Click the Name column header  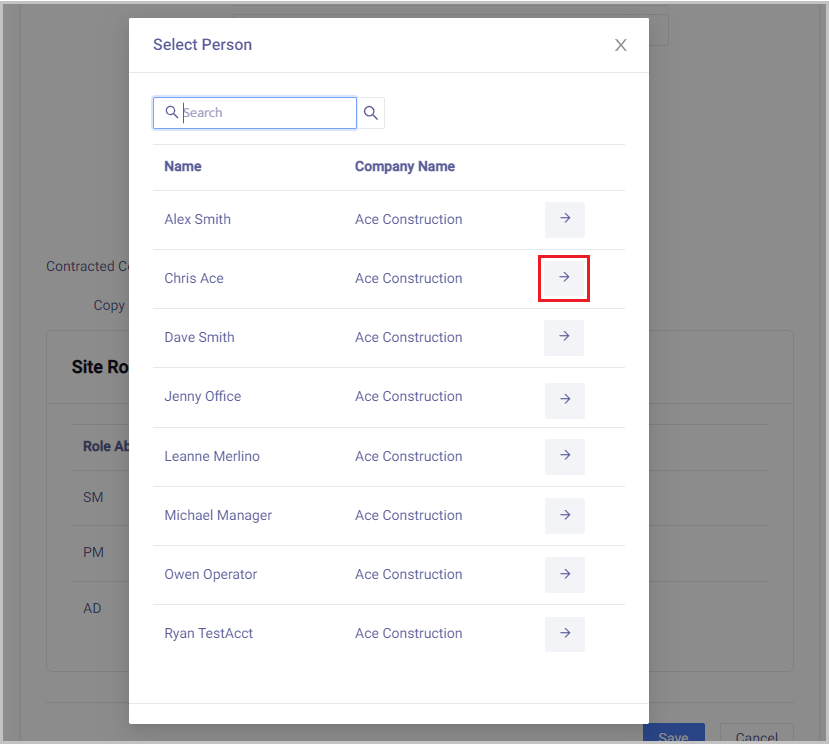(183, 167)
